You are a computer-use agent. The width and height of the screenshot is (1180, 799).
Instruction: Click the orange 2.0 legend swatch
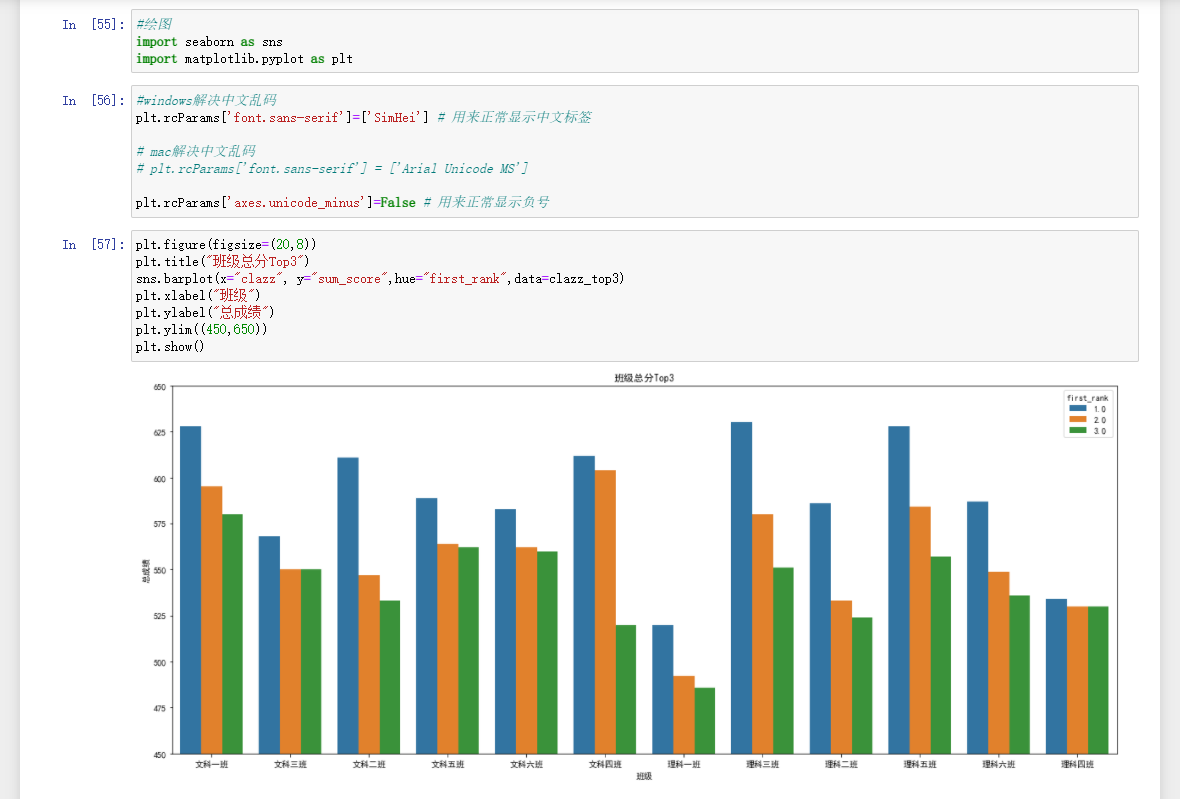click(1078, 420)
